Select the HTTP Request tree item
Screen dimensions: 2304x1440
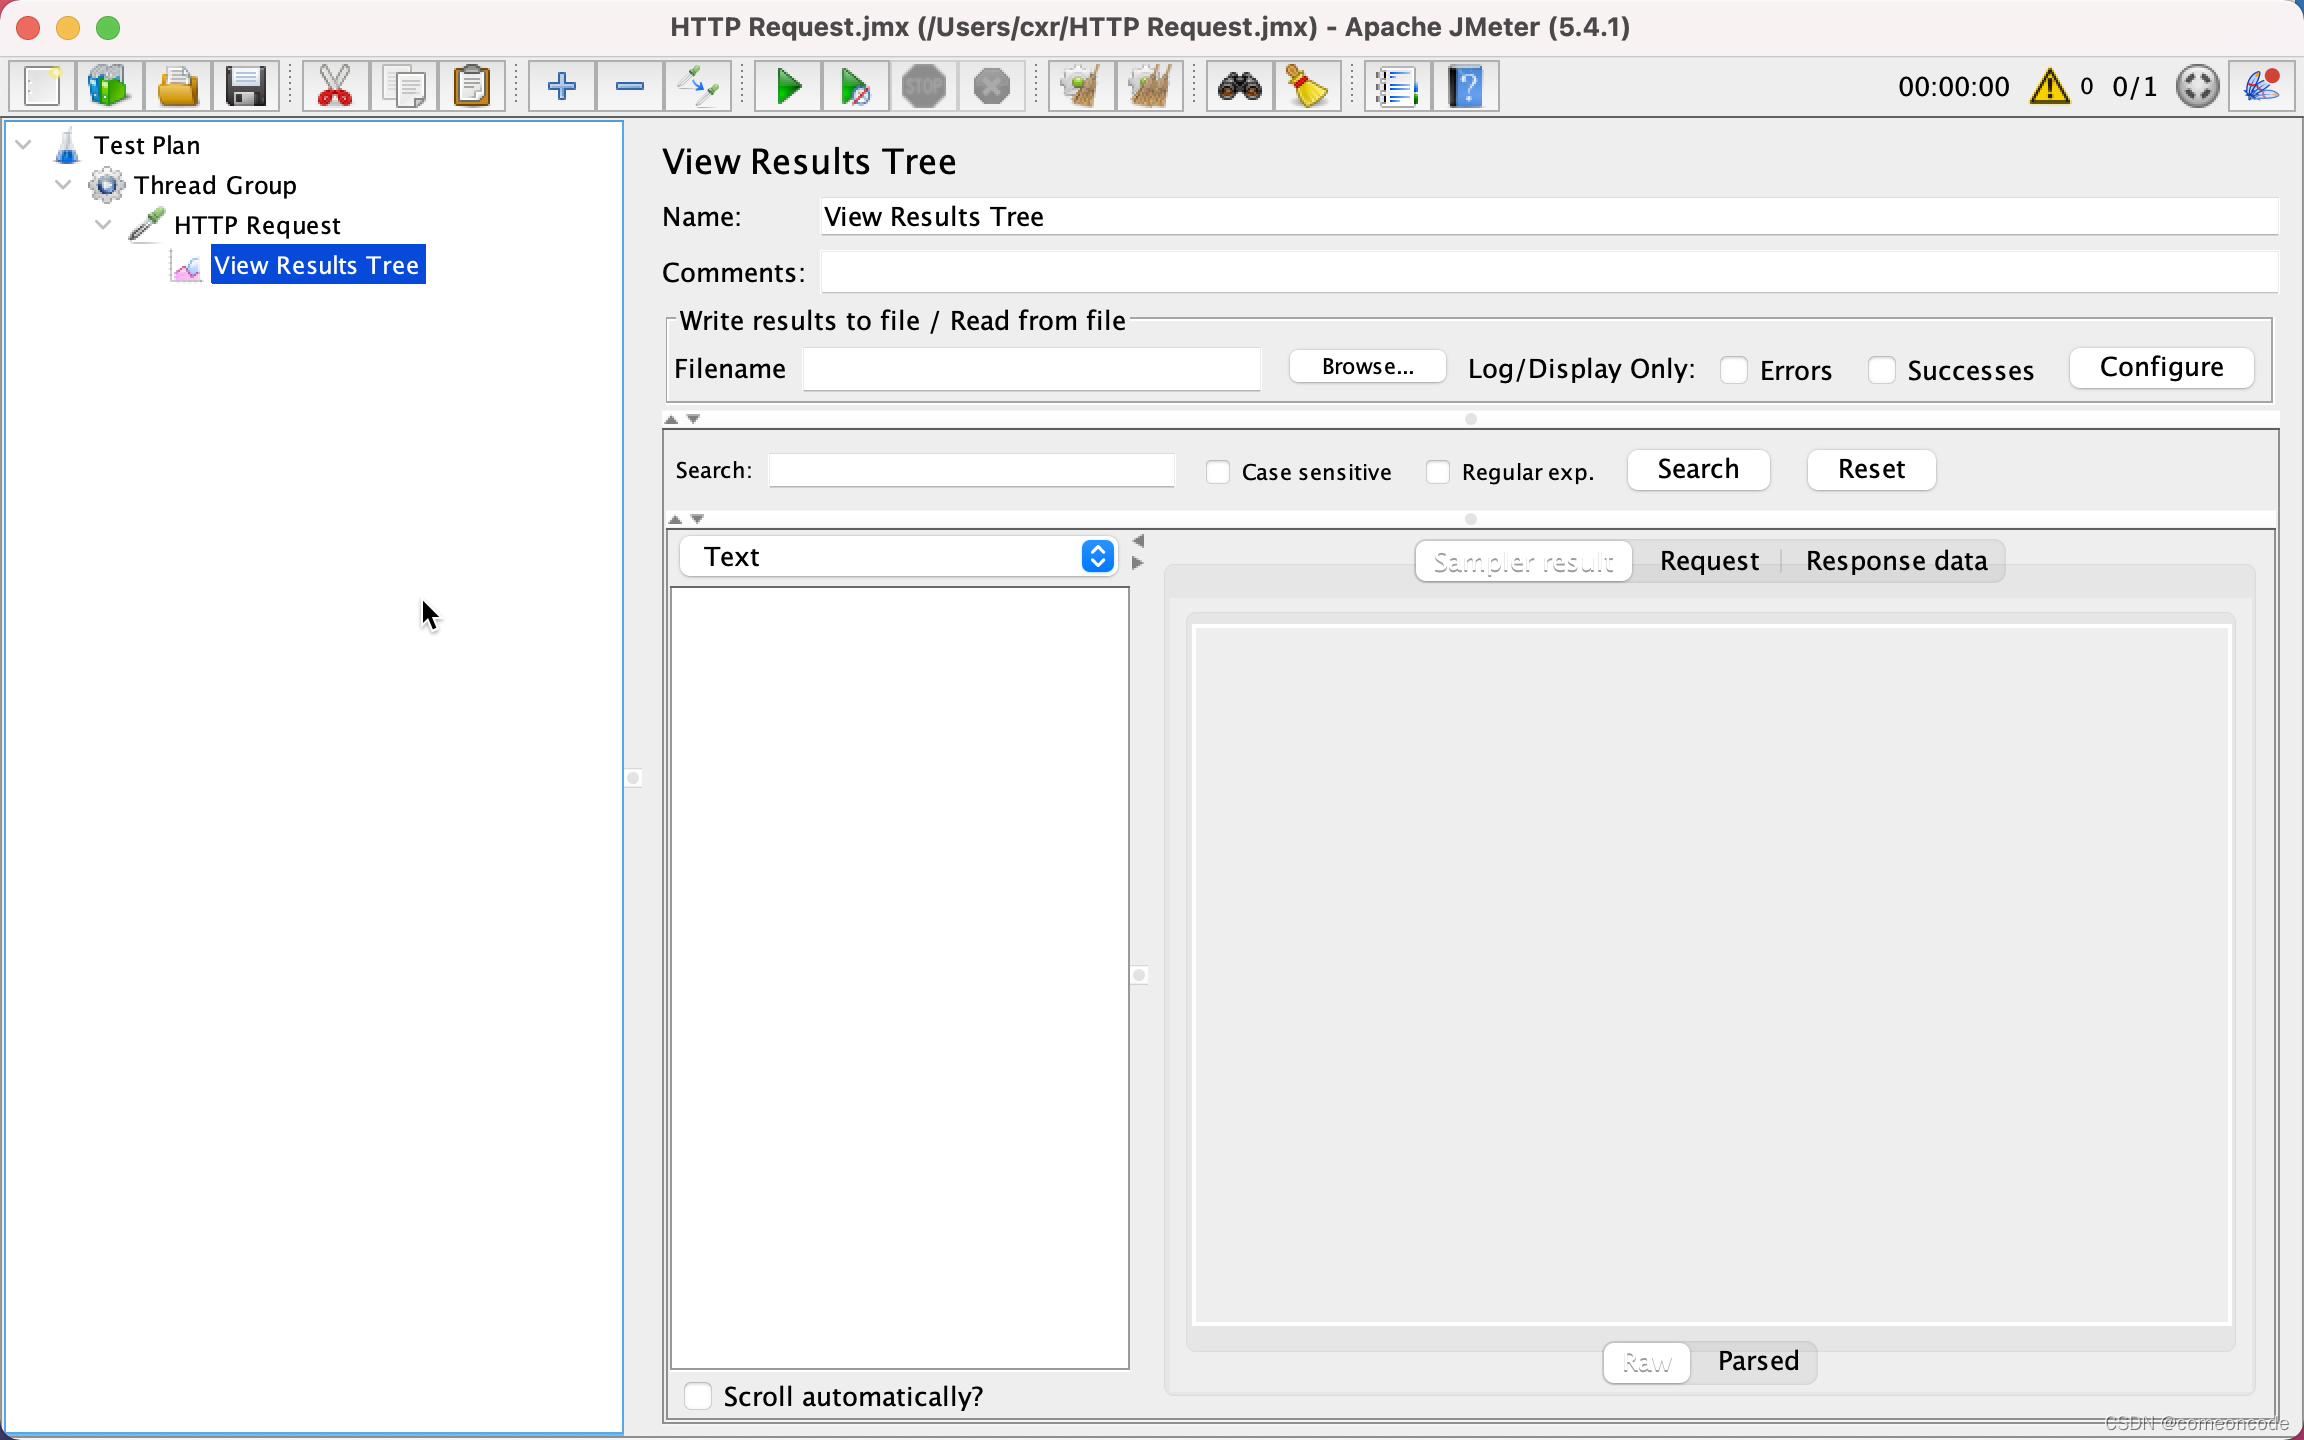257,225
